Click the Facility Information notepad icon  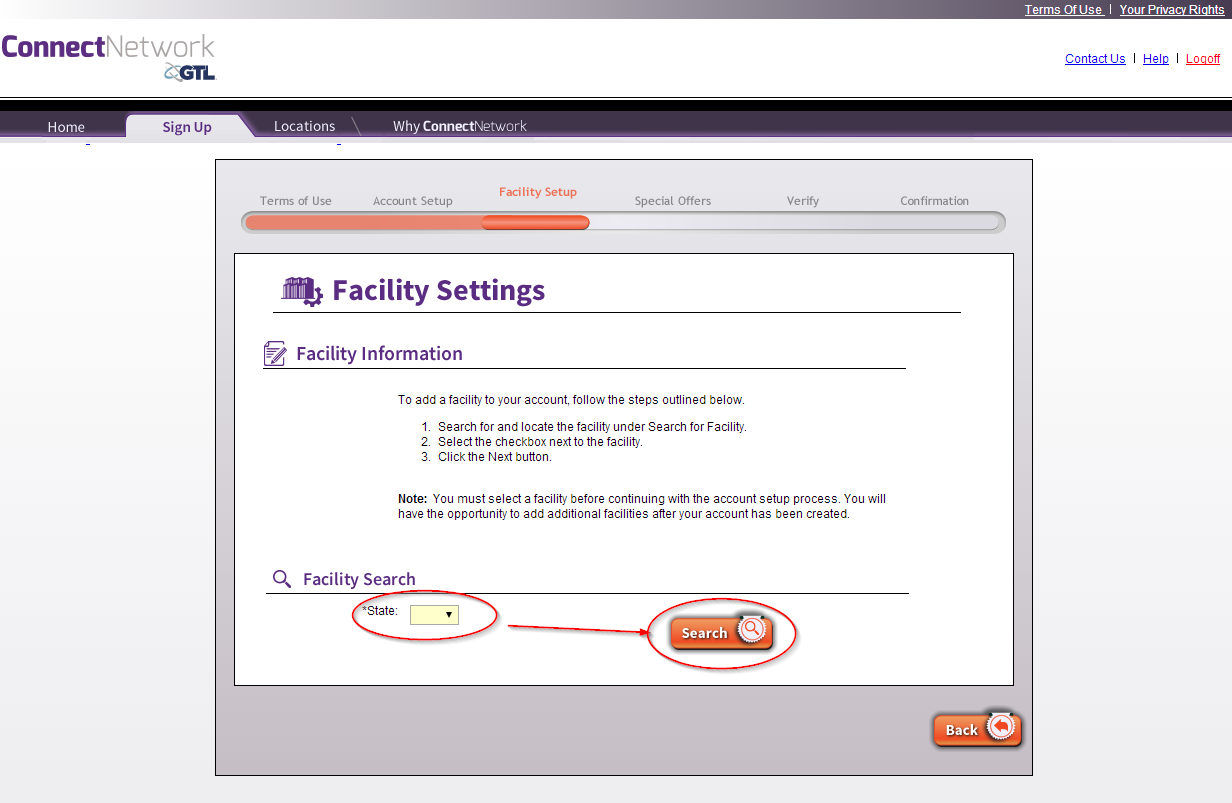tap(274, 354)
